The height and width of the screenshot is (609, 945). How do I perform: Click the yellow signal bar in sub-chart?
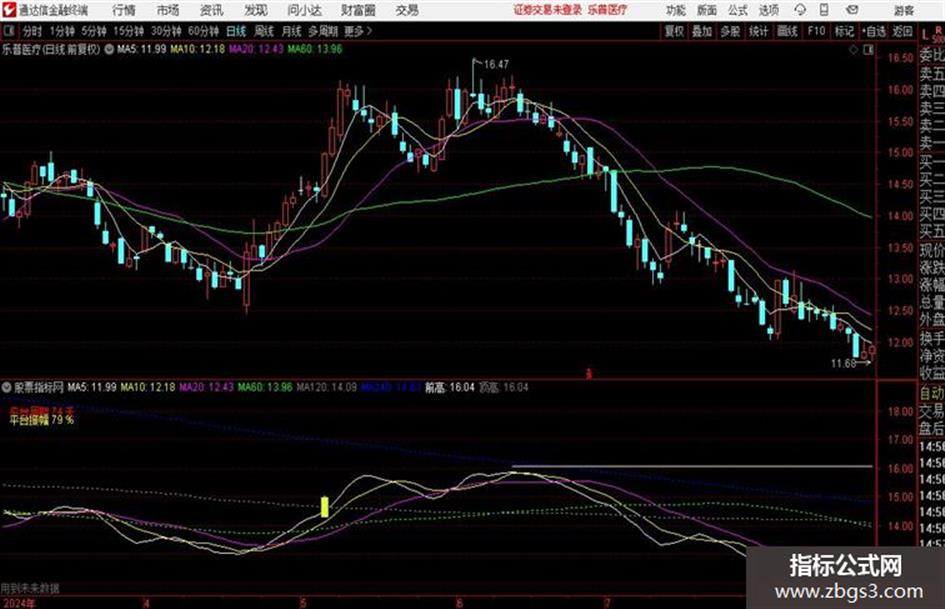coord(325,506)
